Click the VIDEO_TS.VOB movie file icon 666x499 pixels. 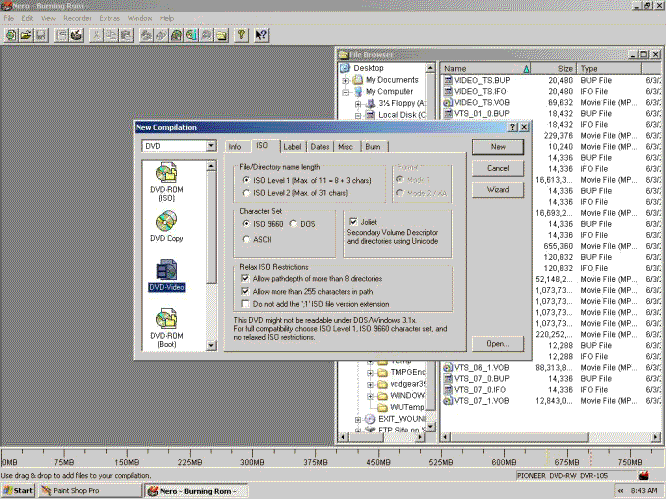coord(448,102)
